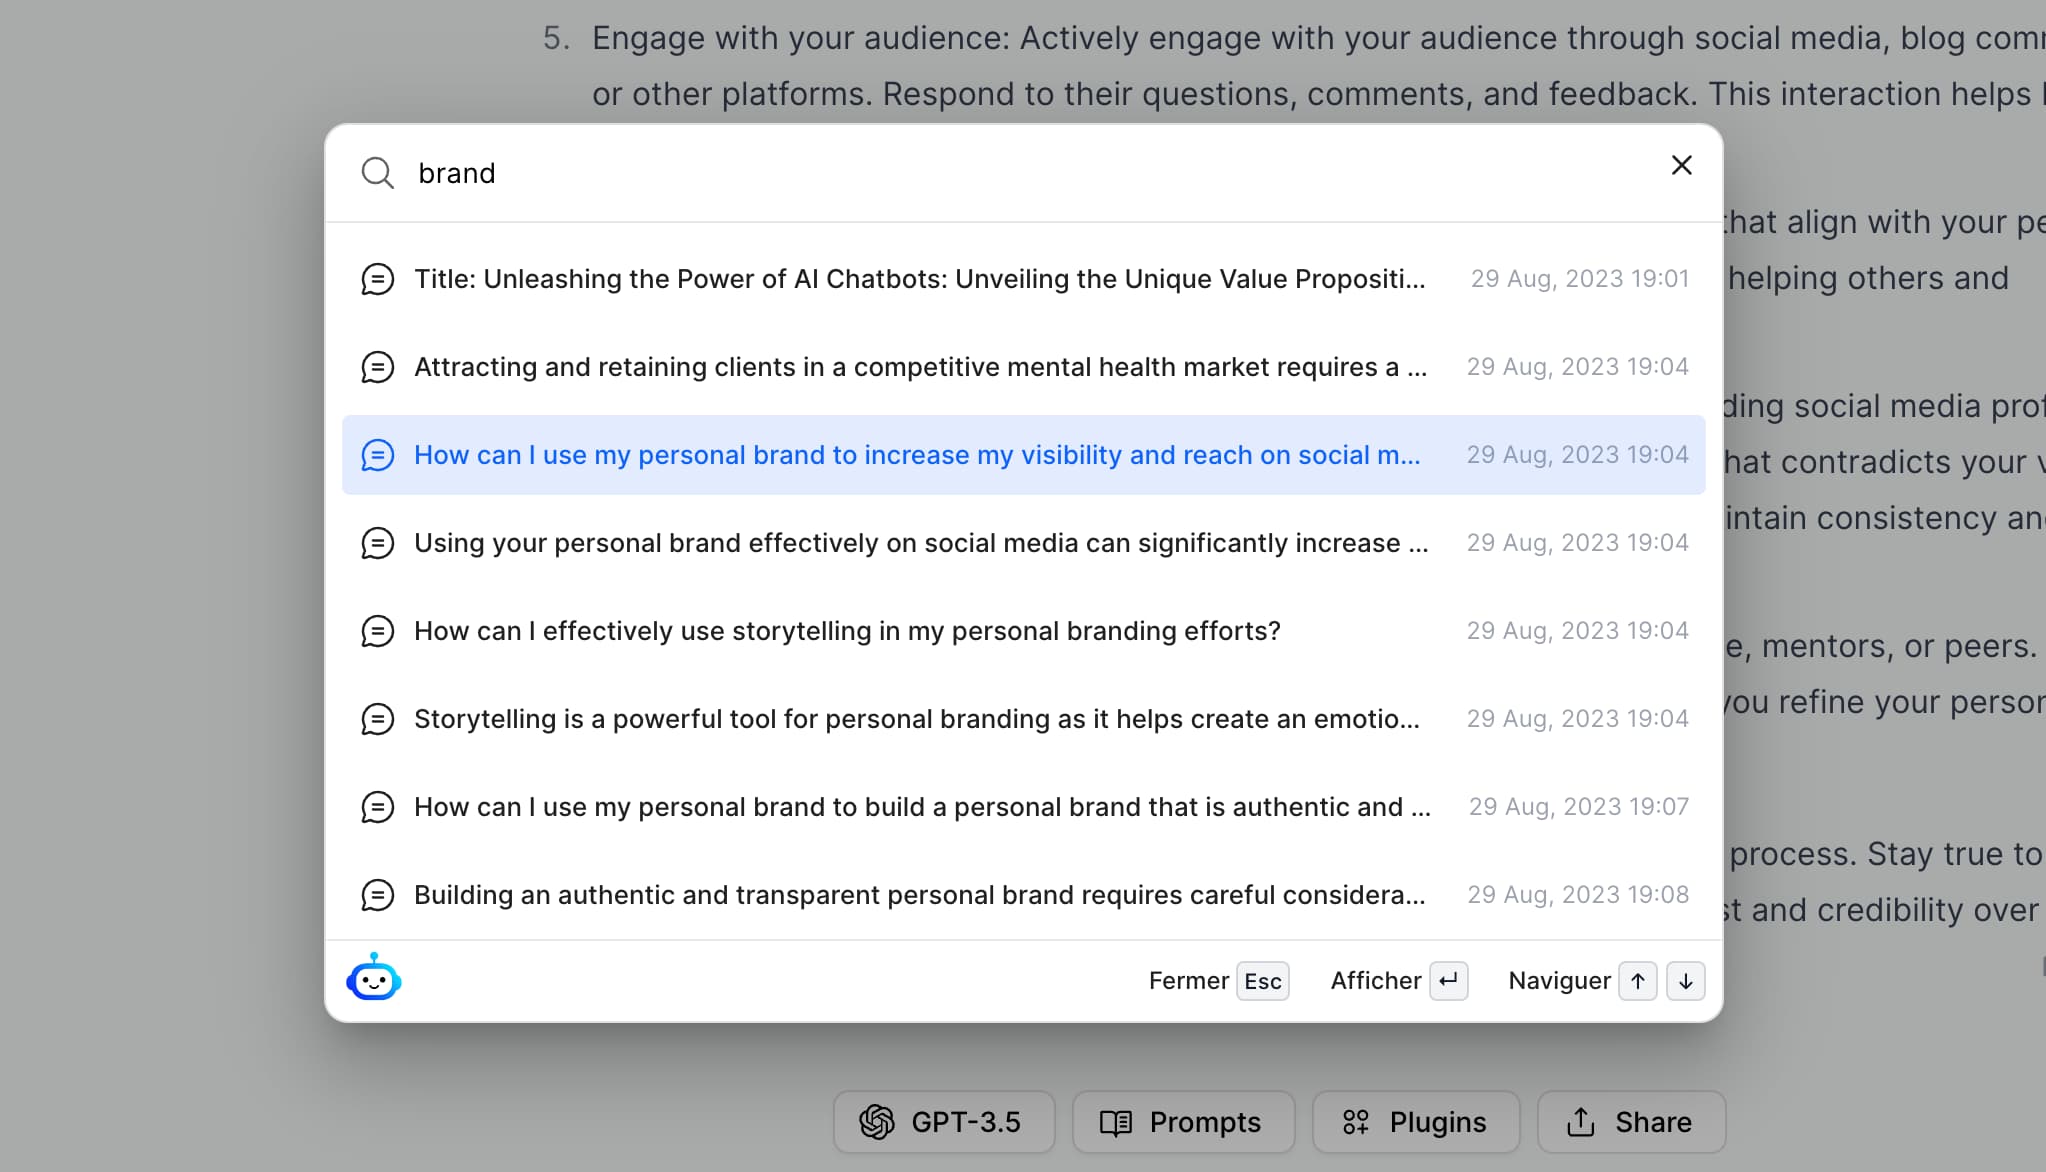Open the storytelling in personal branding question
Viewport: 2046px width, 1172px height.
click(846, 631)
